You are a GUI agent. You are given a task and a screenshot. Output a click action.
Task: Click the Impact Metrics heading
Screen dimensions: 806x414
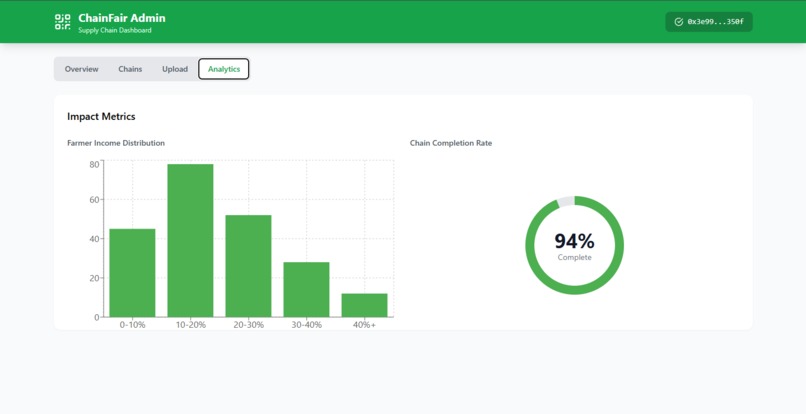pos(101,116)
